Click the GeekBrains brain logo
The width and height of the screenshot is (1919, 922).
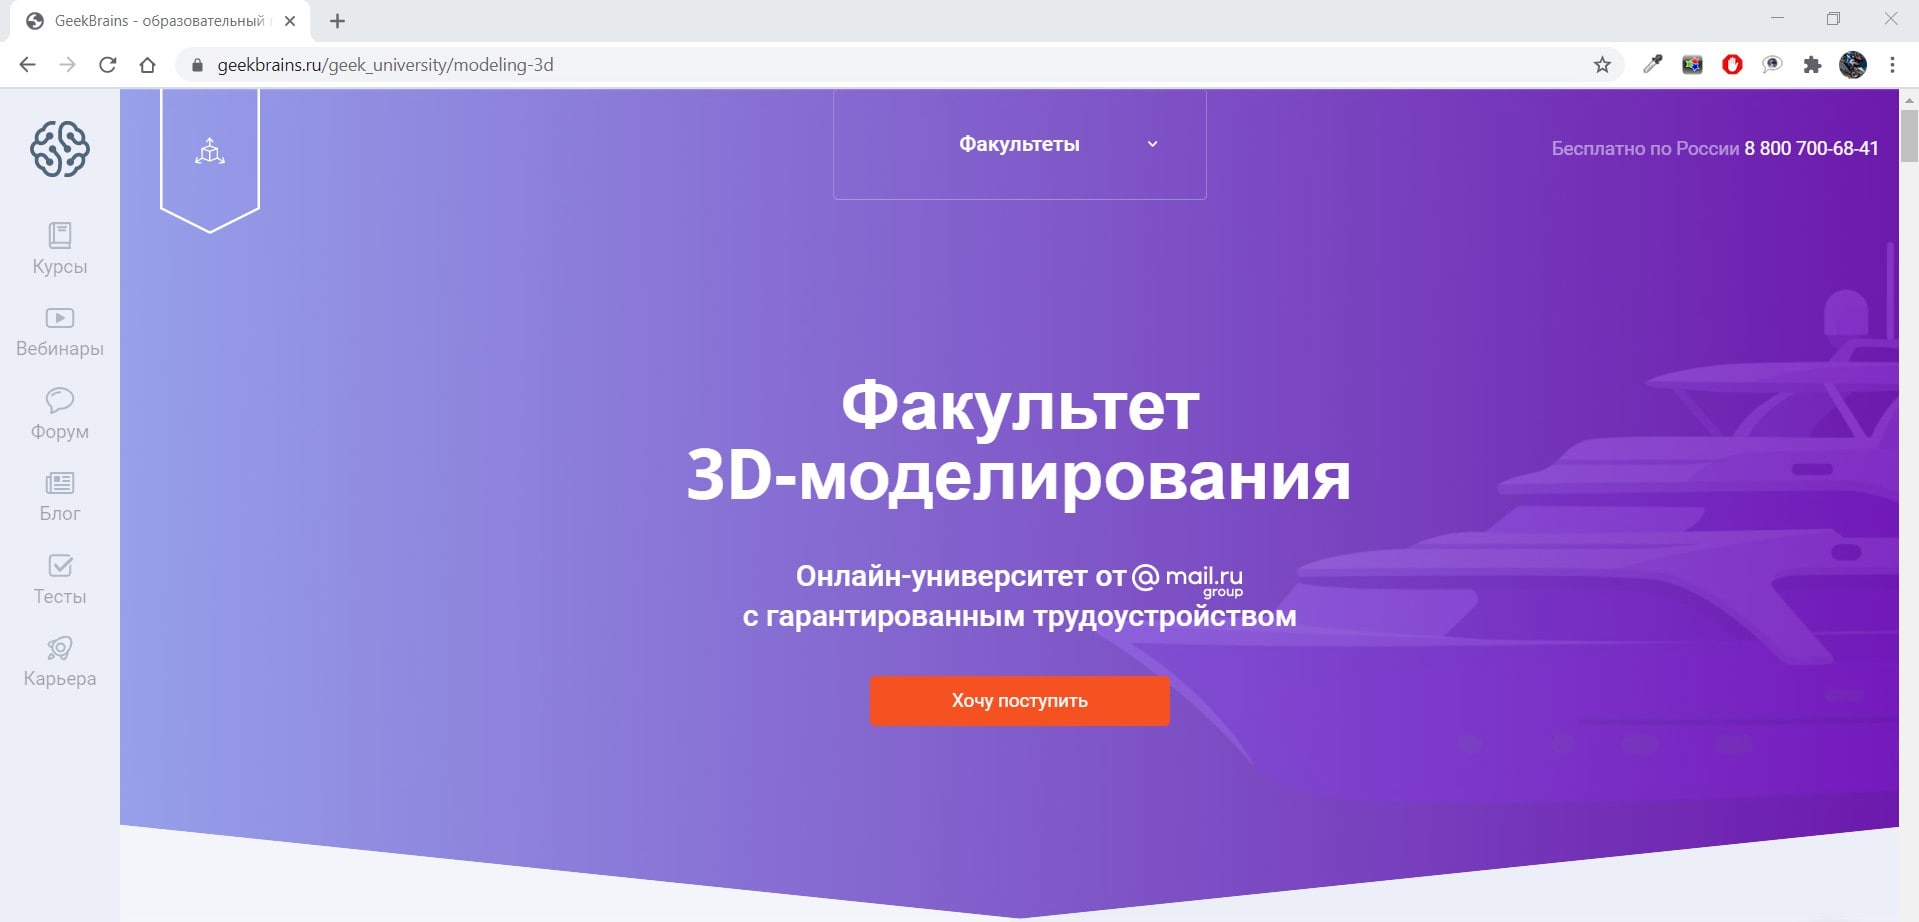point(60,149)
